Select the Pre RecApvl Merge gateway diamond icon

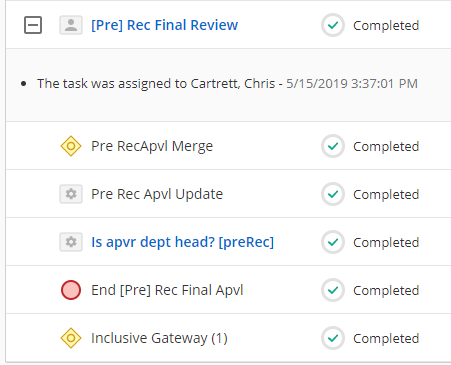pos(71,146)
